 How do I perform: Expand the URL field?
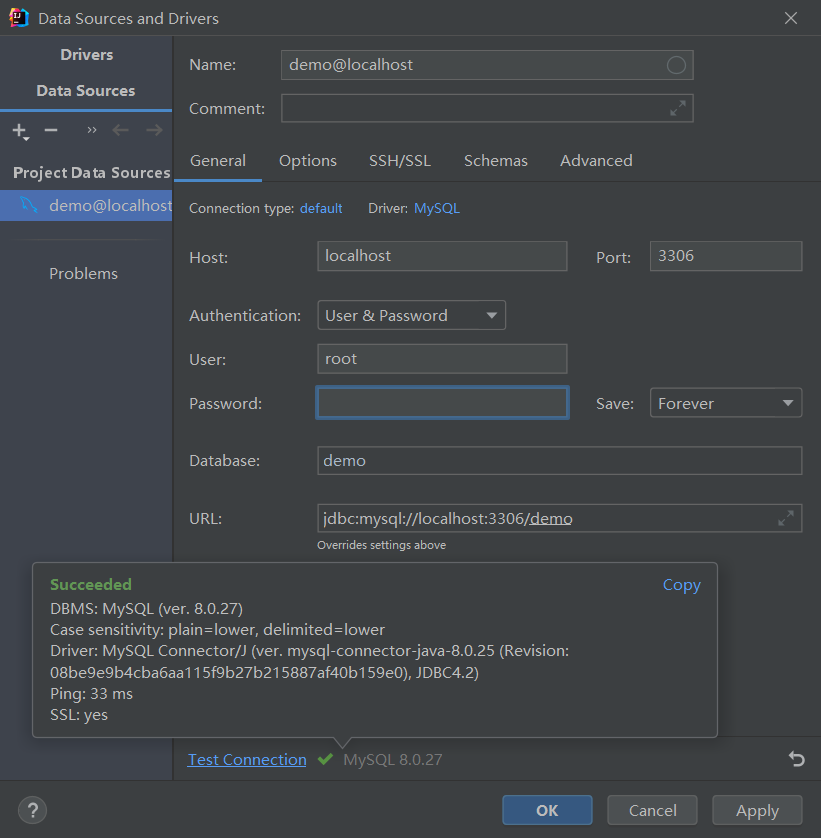[786, 518]
